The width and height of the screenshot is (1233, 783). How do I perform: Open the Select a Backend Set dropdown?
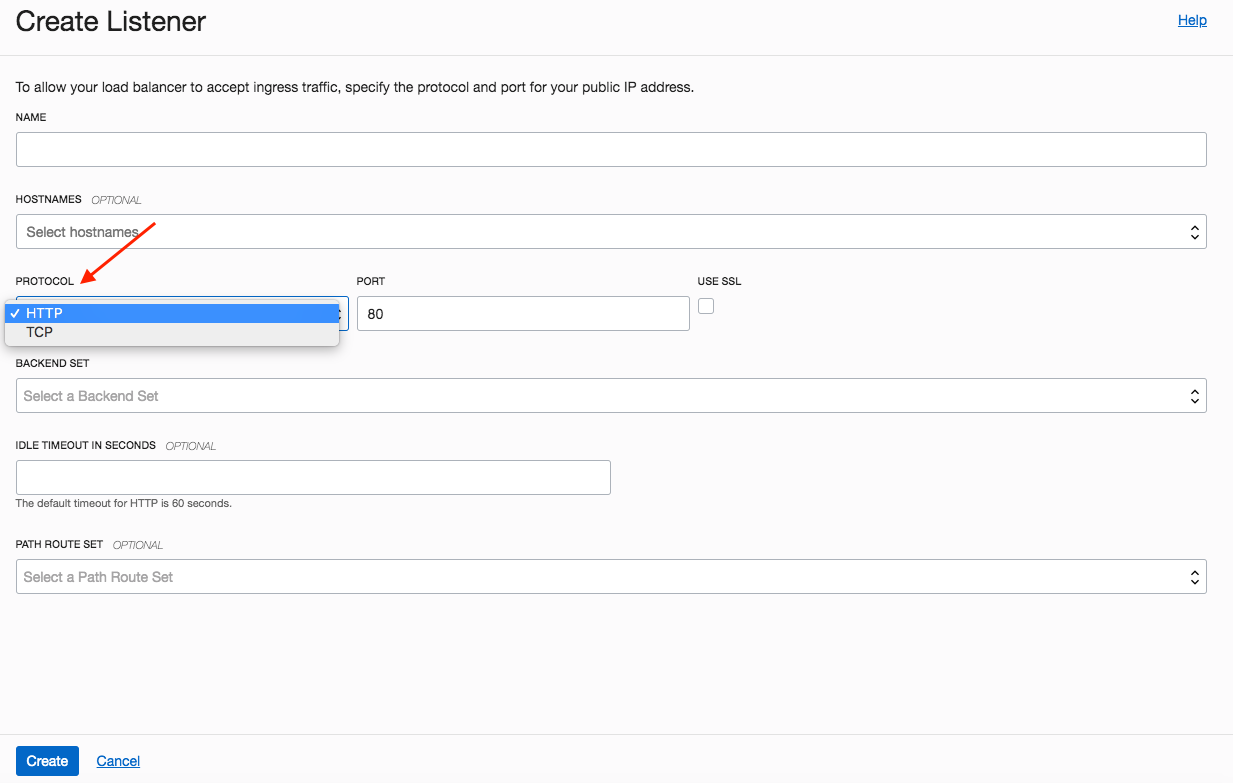click(x=600, y=396)
